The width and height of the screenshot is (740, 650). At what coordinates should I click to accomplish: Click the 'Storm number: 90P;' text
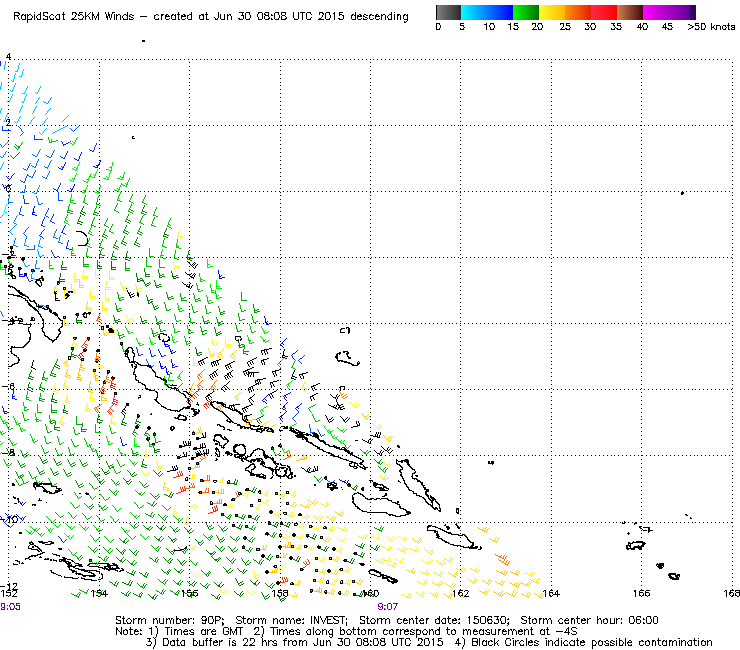[170, 620]
